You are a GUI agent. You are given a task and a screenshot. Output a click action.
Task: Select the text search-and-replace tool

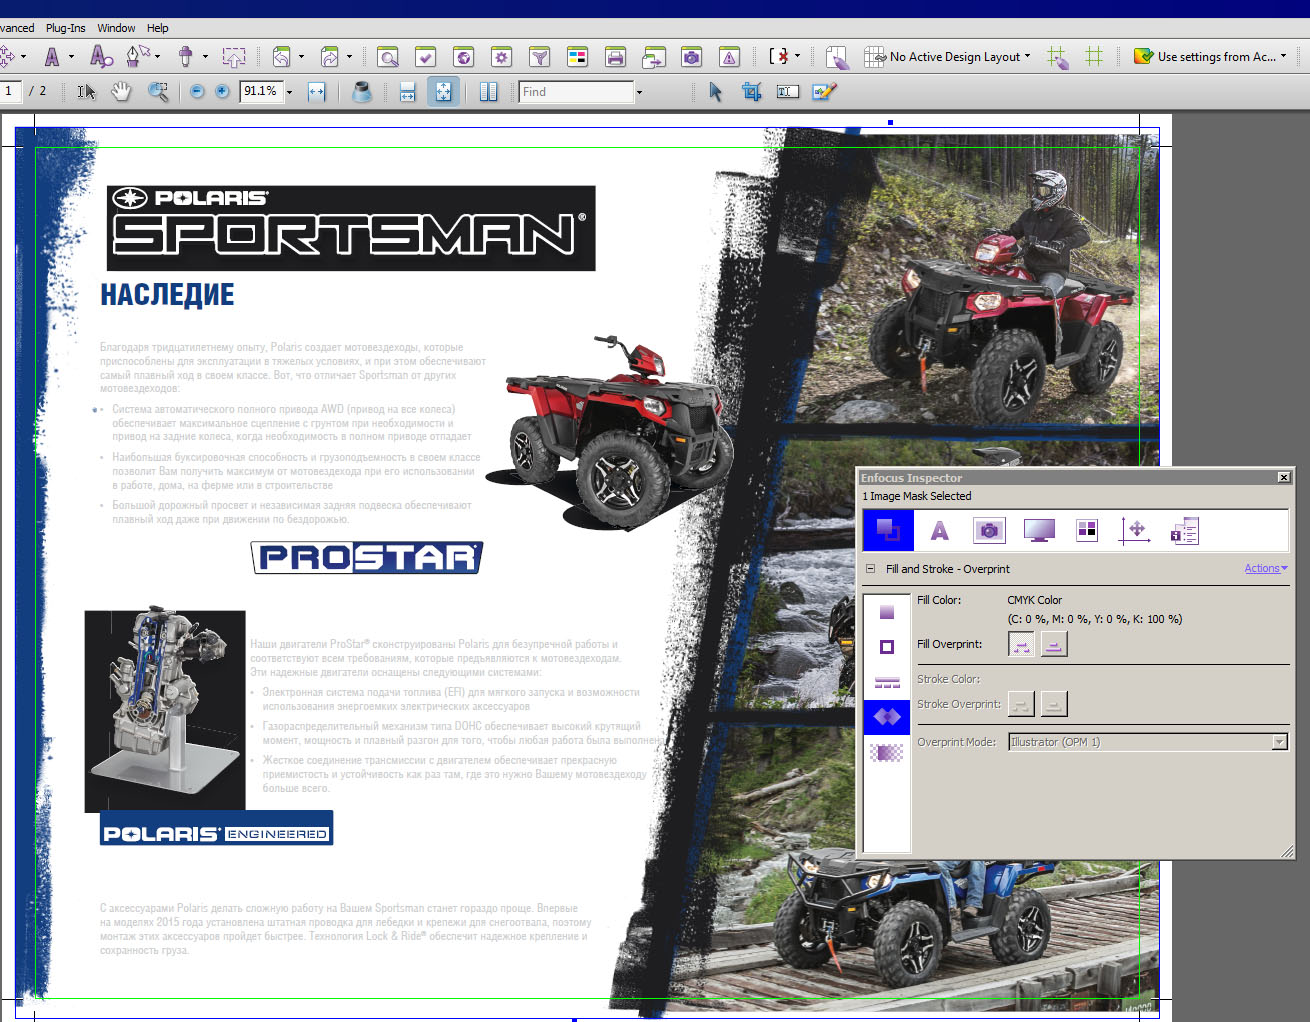click(101, 57)
